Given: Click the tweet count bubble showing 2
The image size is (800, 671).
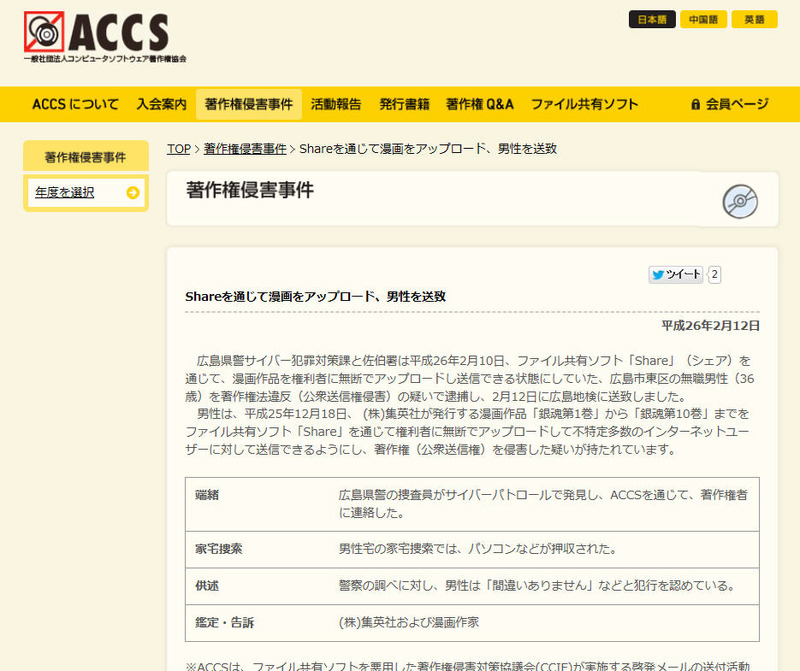Looking at the screenshot, I should click(715, 274).
